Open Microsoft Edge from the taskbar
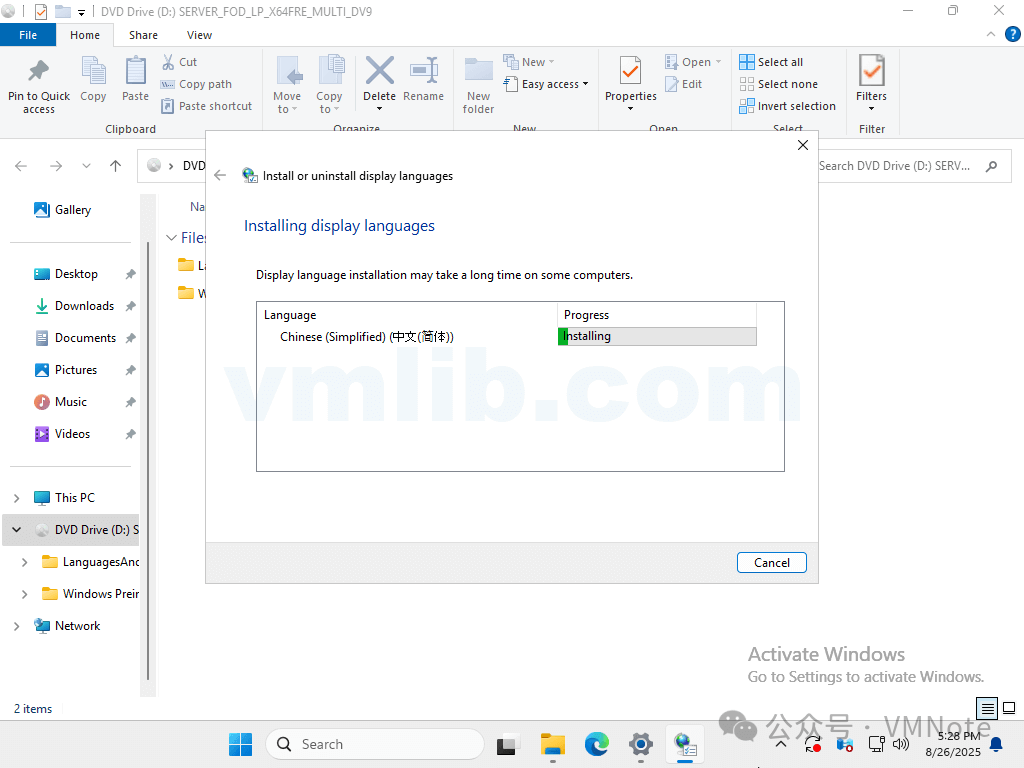 point(597,744)
